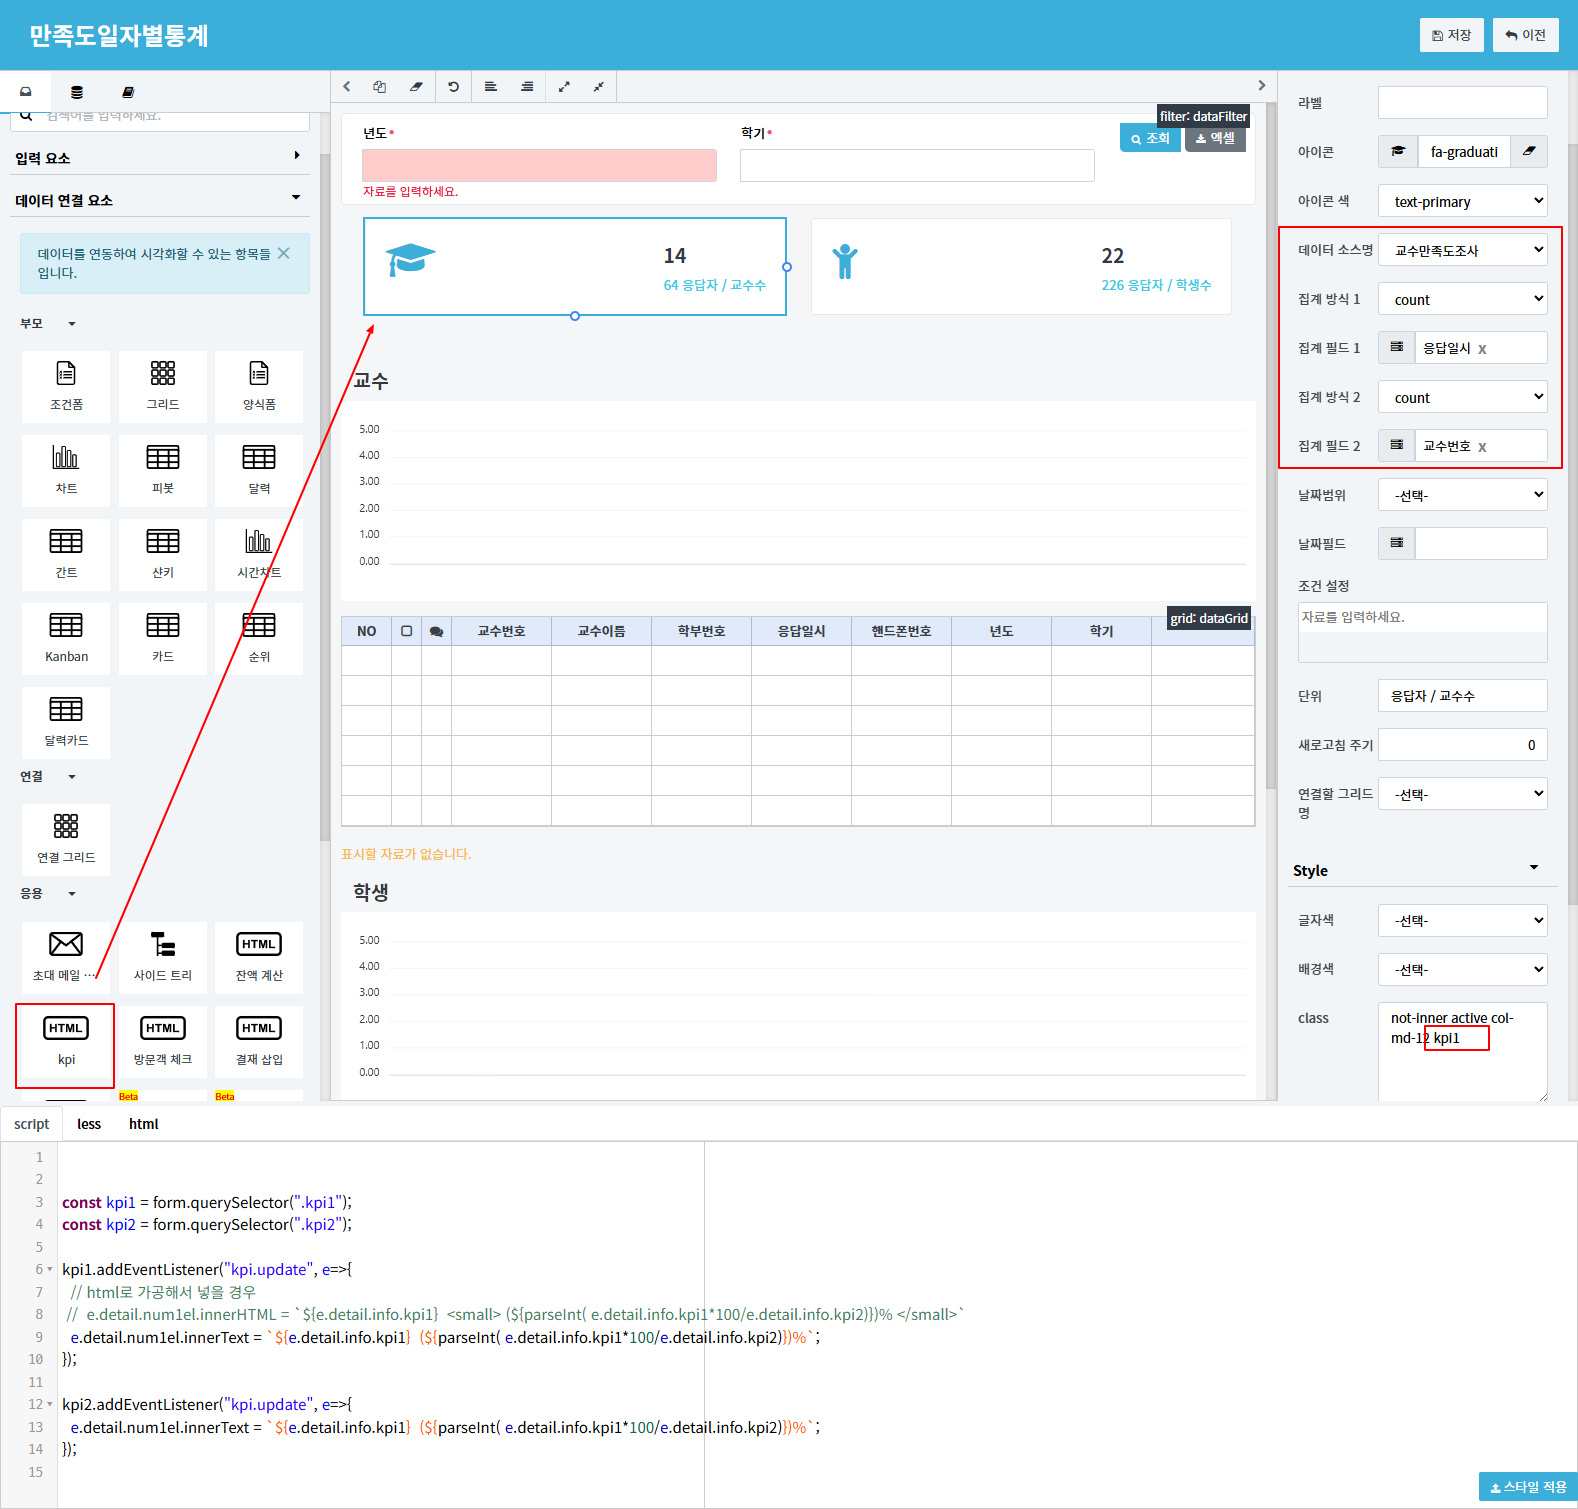Open the inbox tab icon in left panel

coord(26,91)
